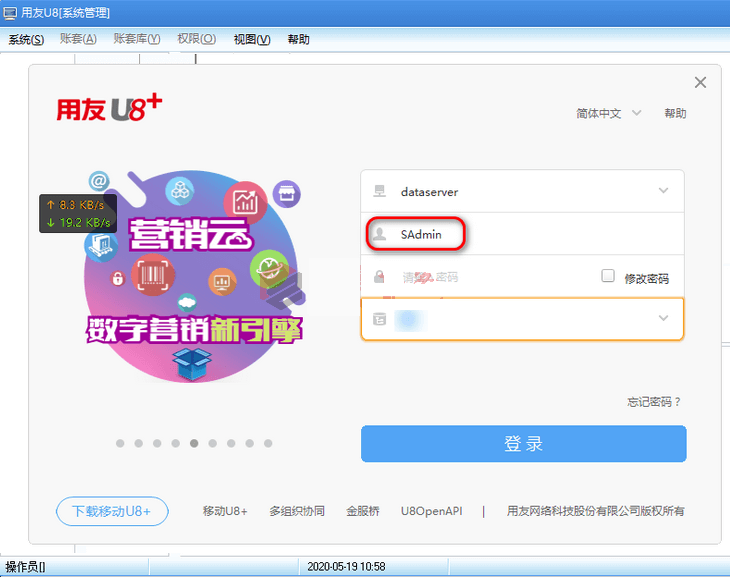Screen dimensions: 730x577
Task: Click 用友网络科技股份有限公司版权所有 text
Action: 595,511
